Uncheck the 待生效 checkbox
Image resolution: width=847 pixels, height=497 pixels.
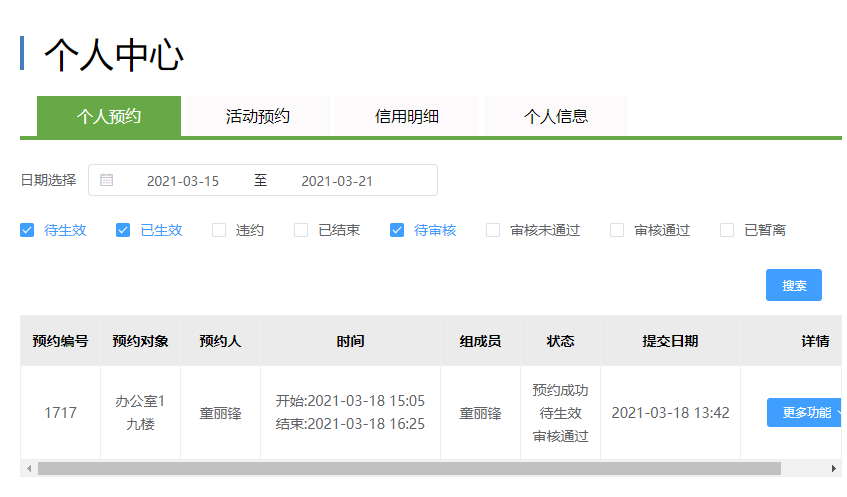27,230
